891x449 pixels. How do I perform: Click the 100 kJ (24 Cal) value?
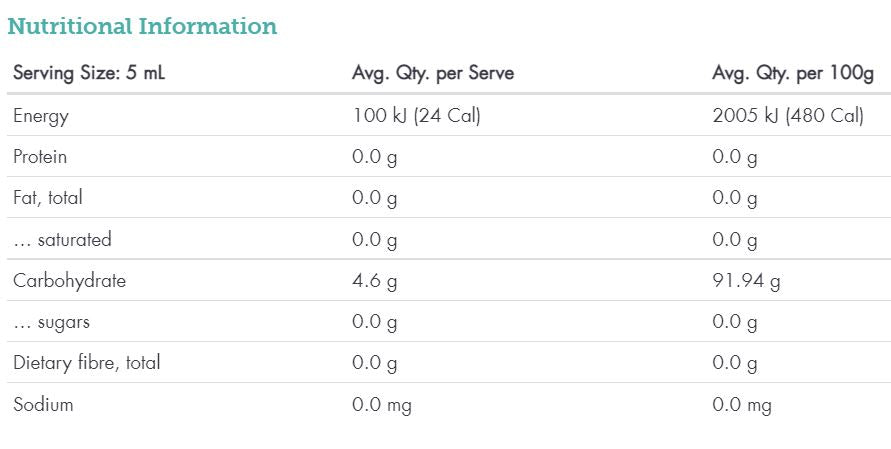(416, 116)
